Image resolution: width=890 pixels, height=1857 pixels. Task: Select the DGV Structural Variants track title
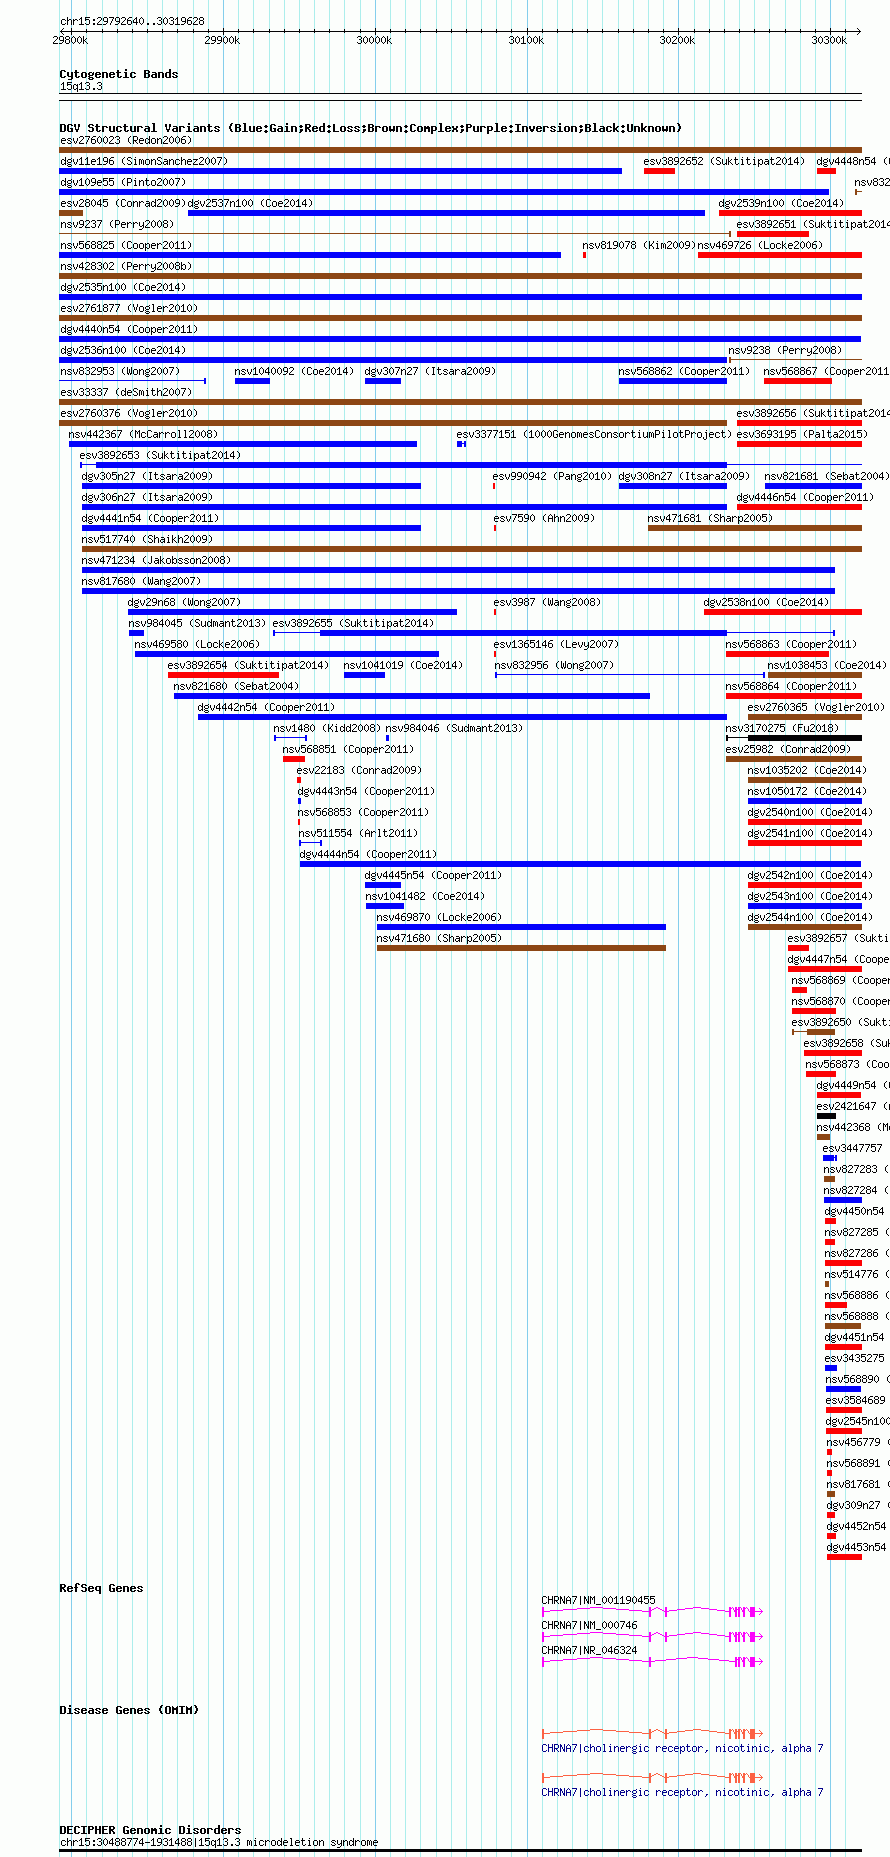[371, 128]
